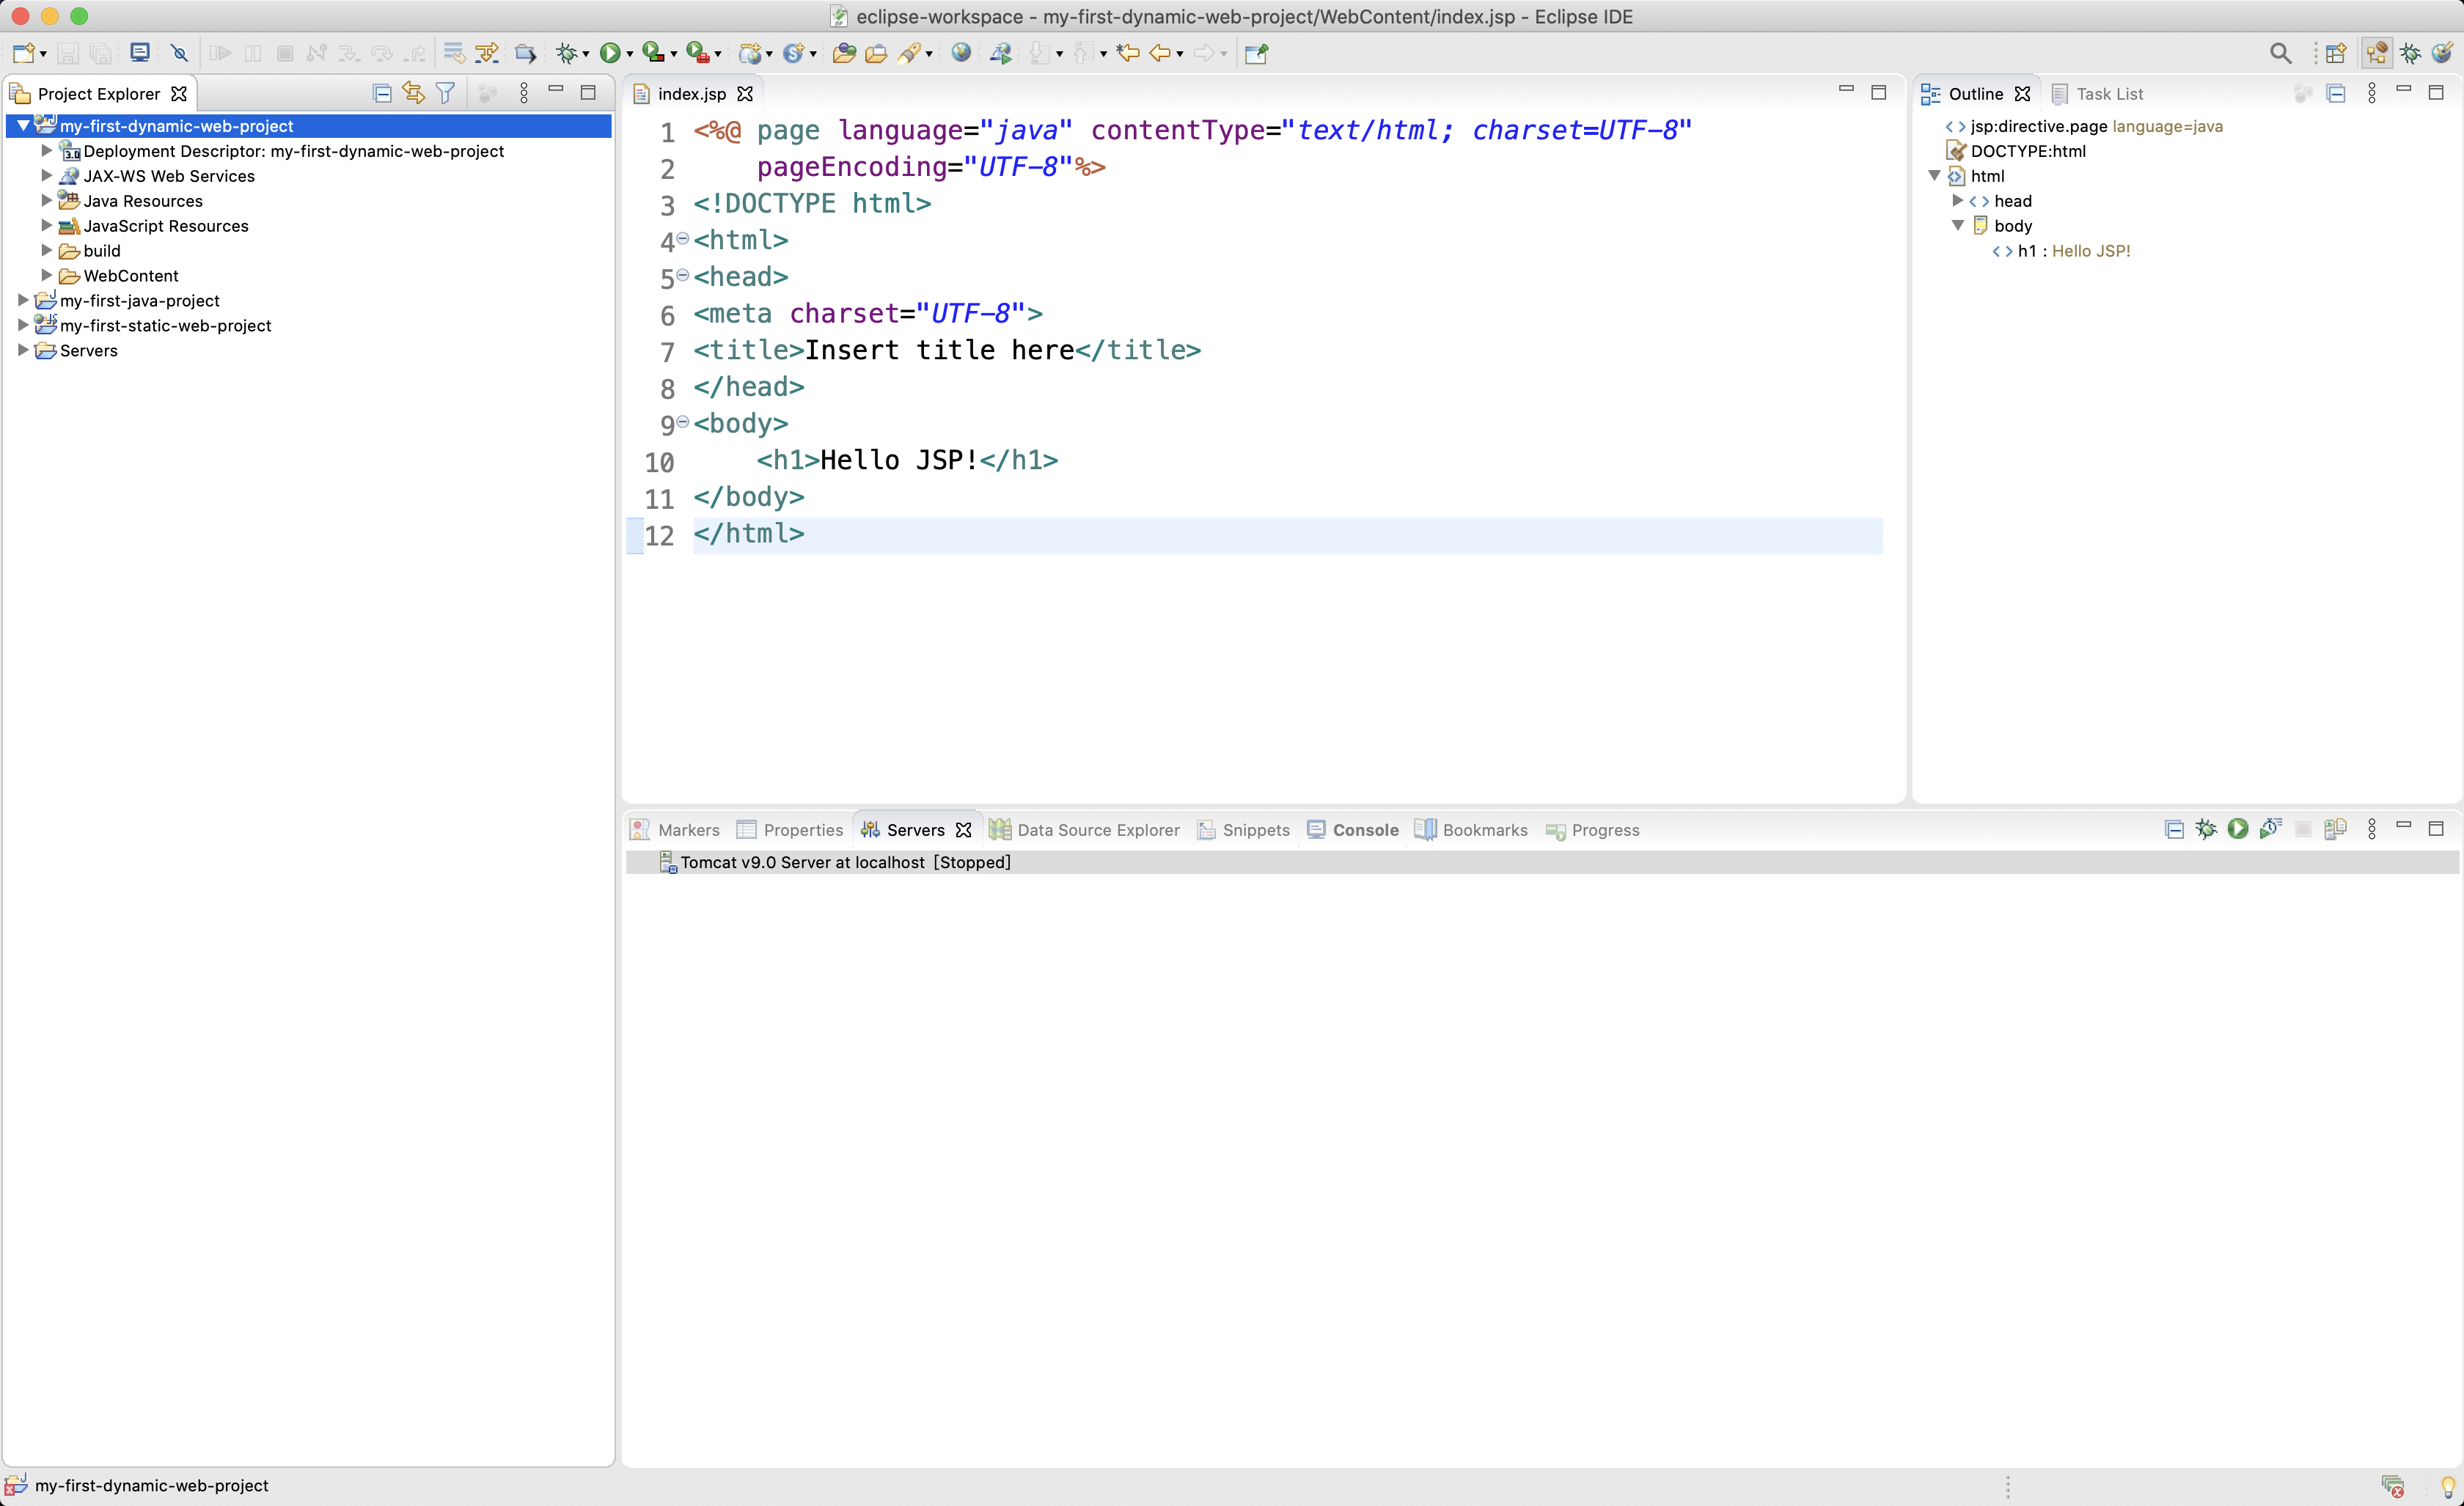
Task: Start the server in profile mode
Action: tap(2270, 829)
